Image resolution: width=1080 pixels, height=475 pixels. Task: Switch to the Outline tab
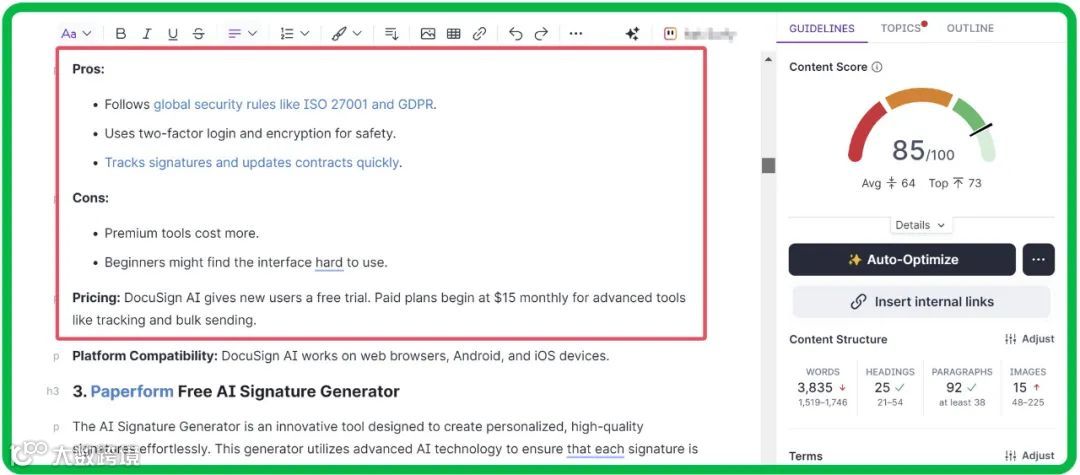tap(970, 29)
